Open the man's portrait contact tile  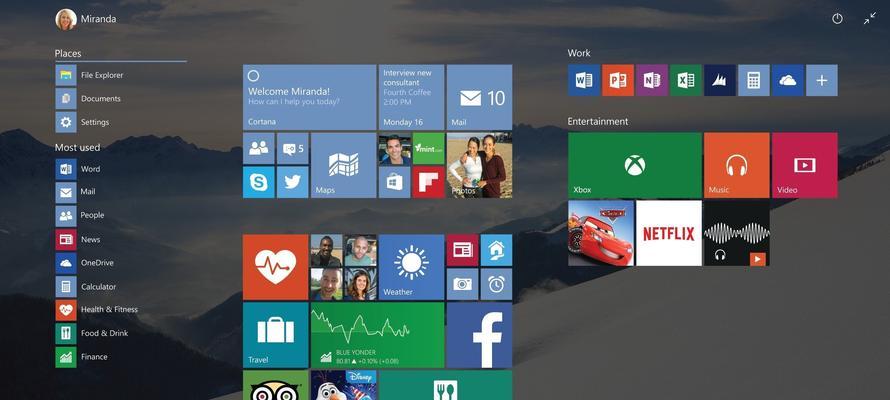[394, 148]
